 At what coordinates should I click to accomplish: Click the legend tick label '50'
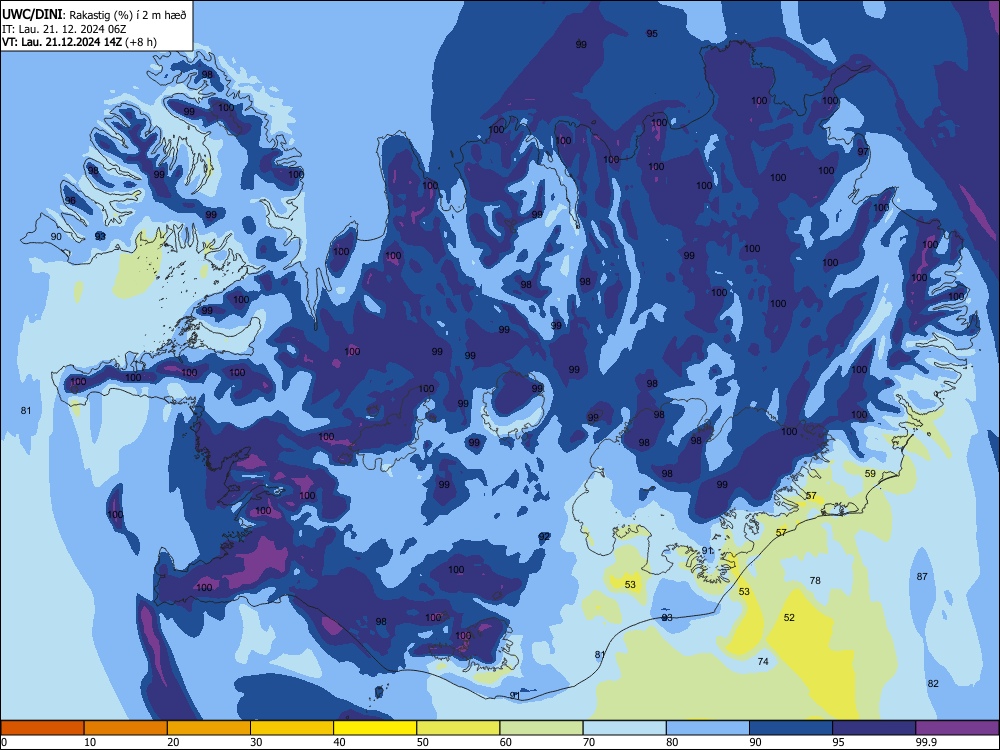tap(423, 742)
